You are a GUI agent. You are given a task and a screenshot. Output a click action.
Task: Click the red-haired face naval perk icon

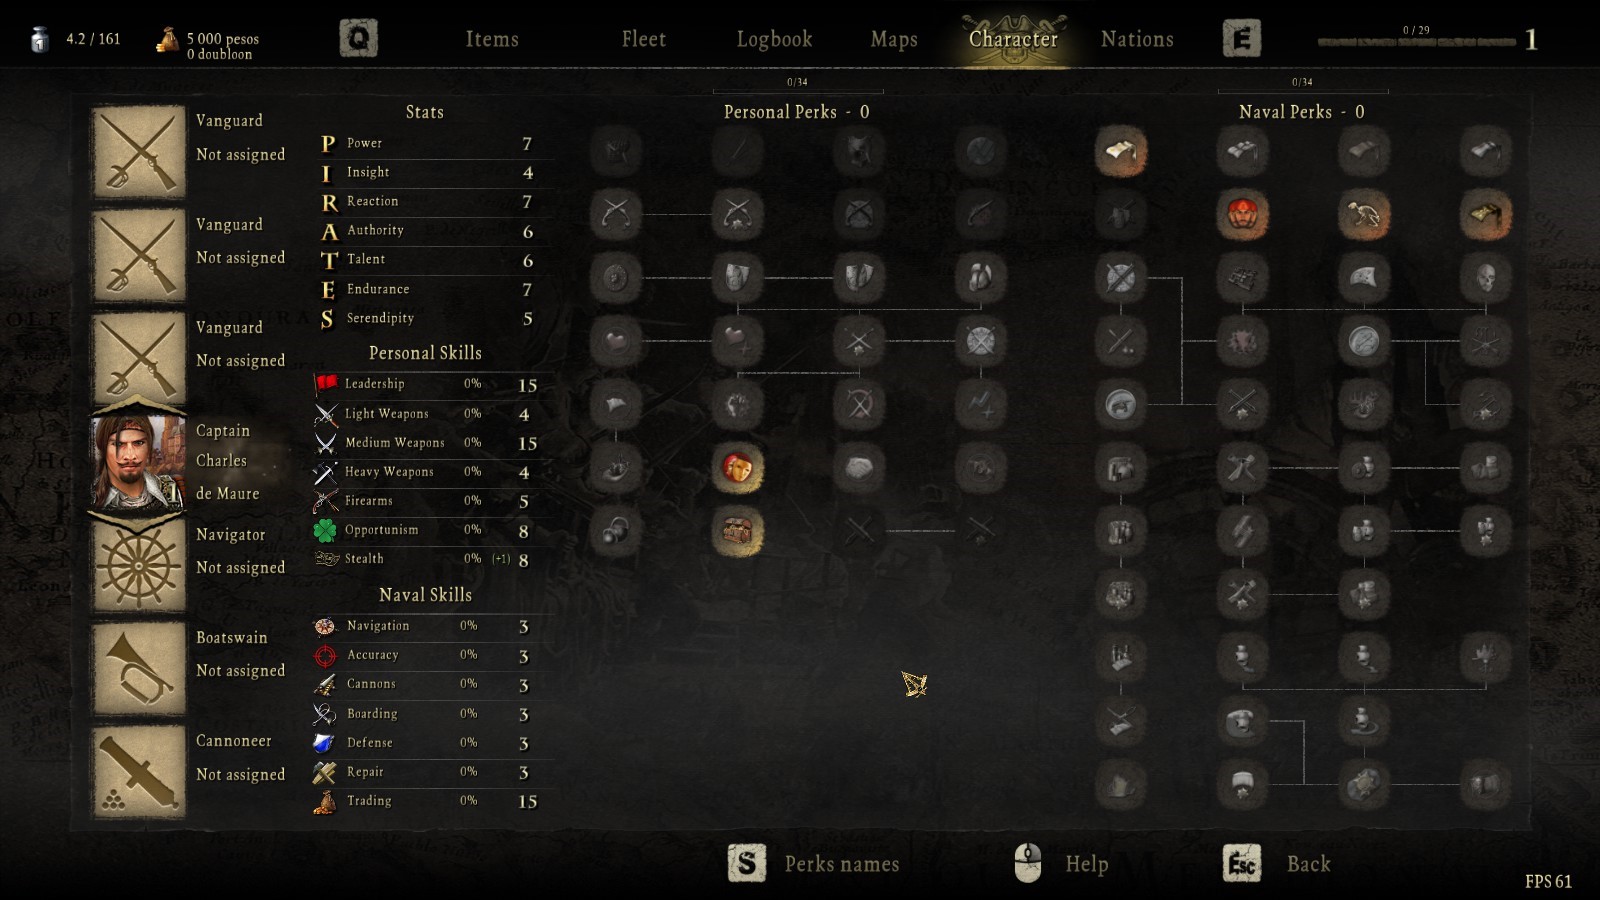[1242, 215]
